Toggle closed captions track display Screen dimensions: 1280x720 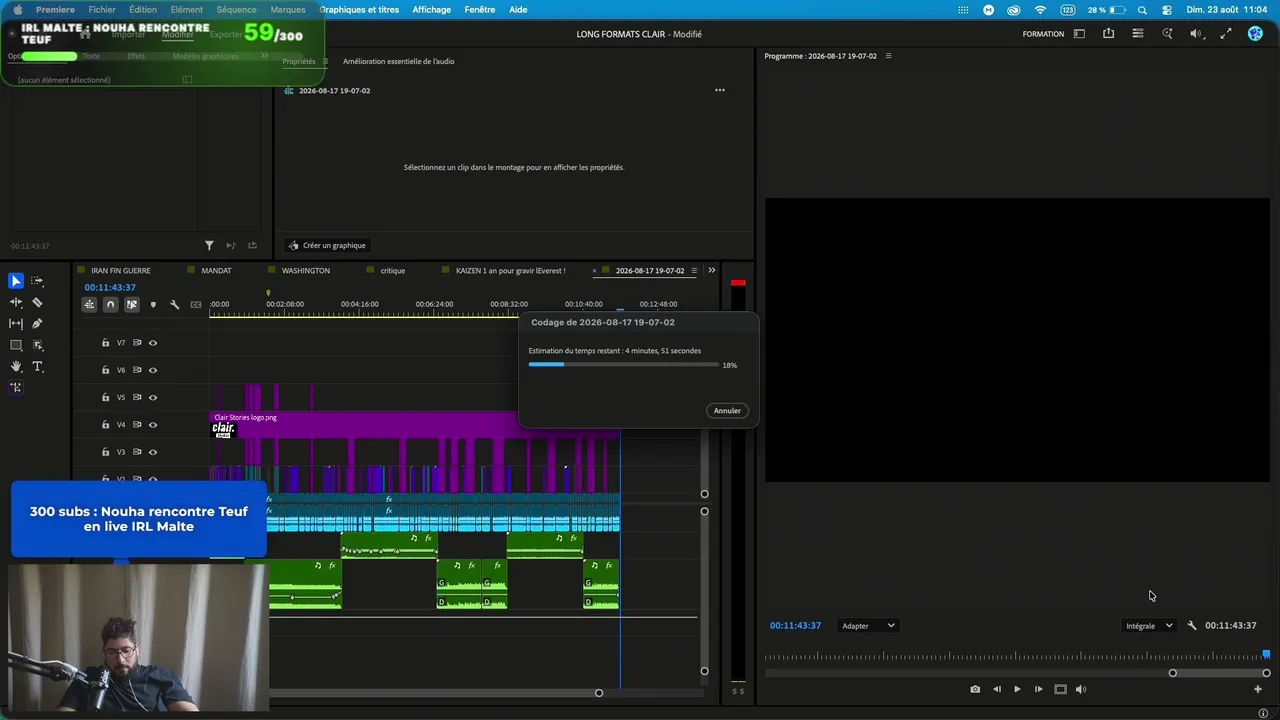(x=196, y=304)
